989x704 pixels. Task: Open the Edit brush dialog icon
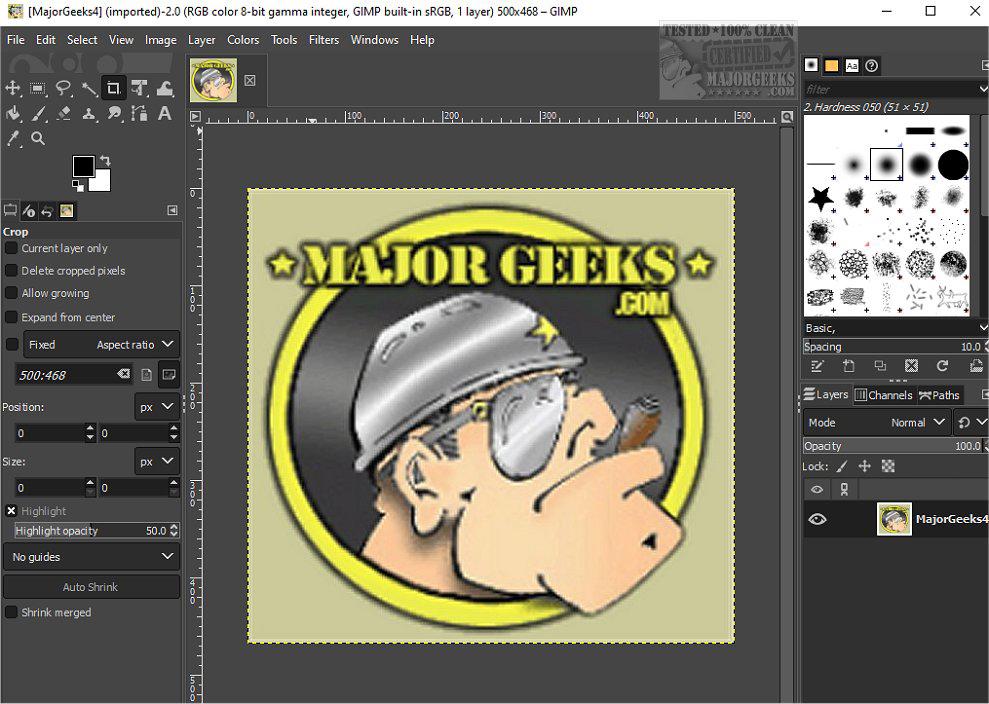(x=817, y=366)
